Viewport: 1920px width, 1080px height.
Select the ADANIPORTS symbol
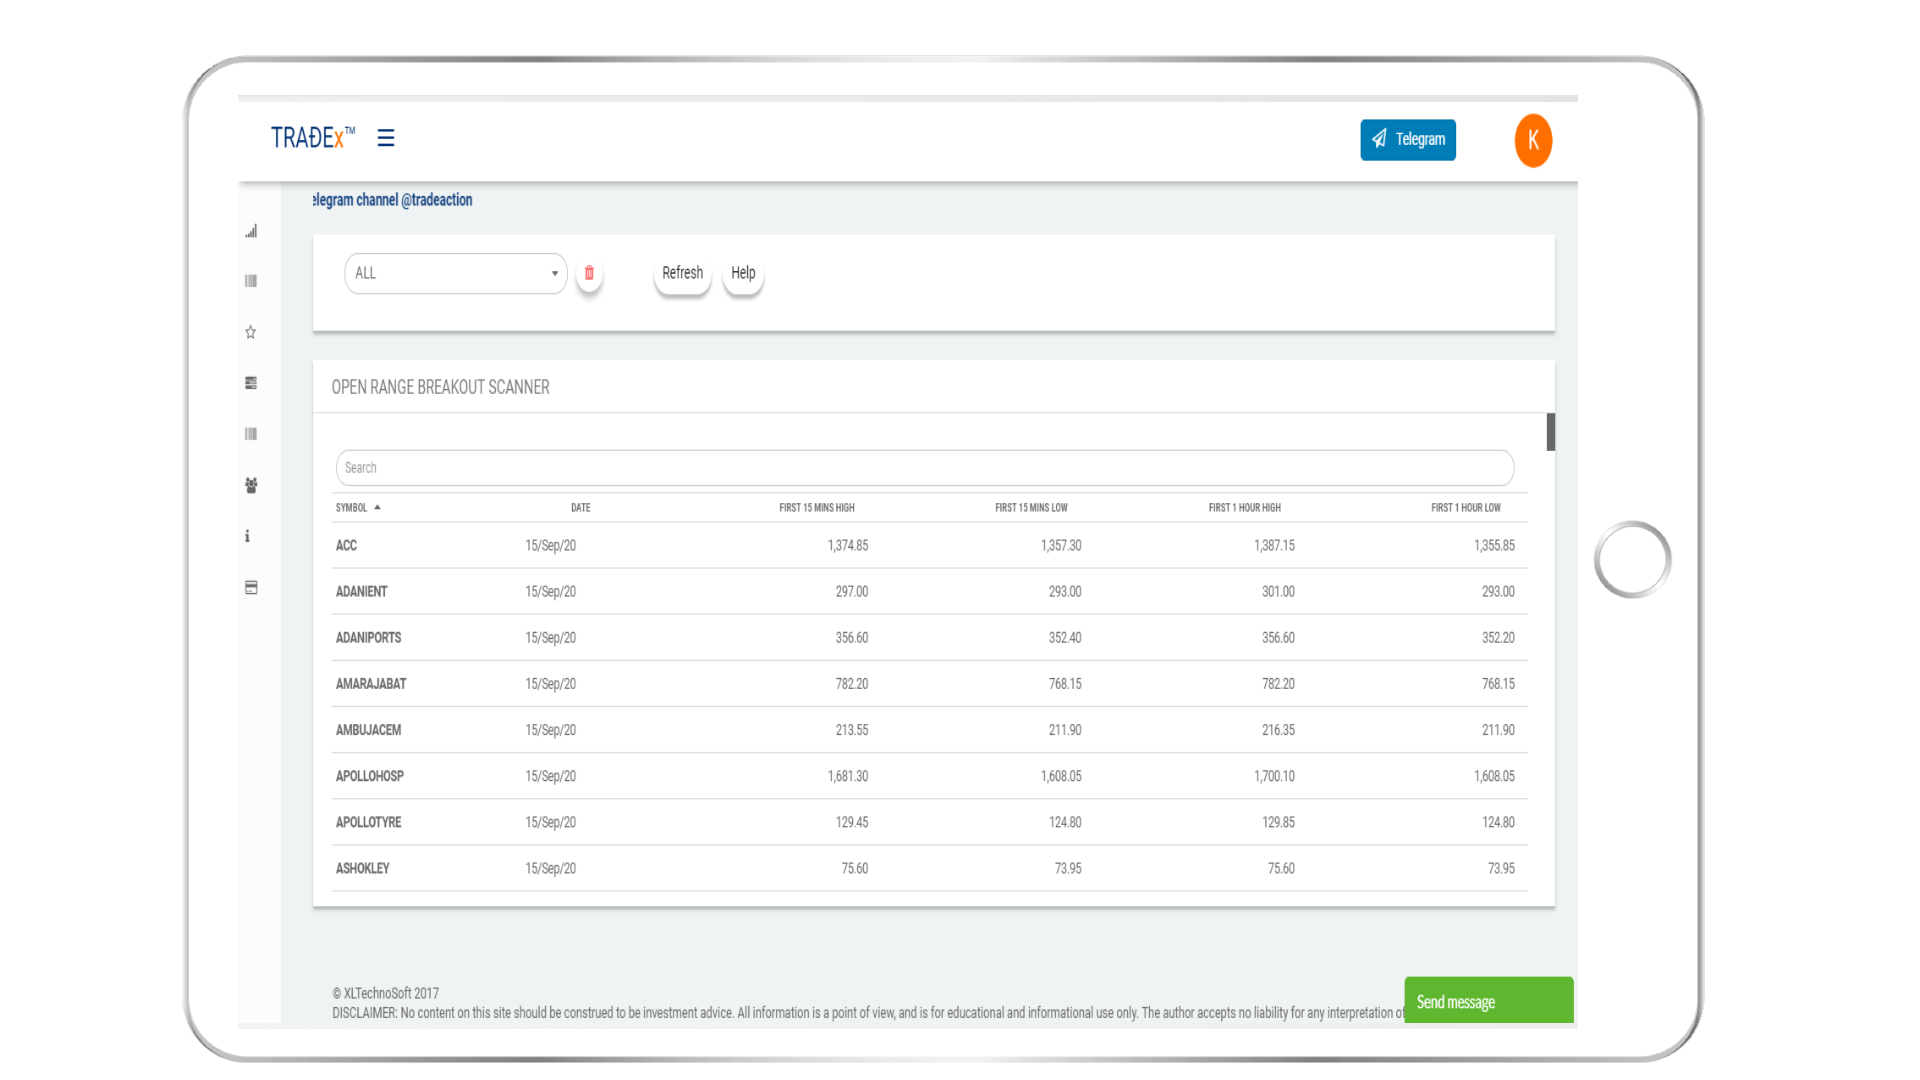(x=368, y=638)
